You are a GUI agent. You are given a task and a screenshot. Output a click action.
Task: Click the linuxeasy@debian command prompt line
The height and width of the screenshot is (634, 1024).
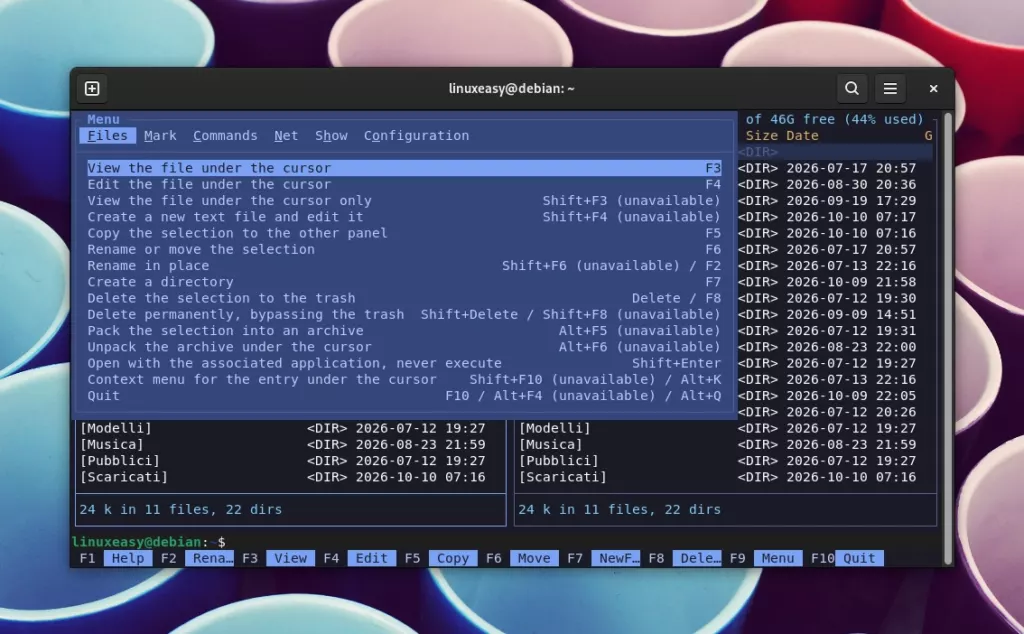(149, 542)
